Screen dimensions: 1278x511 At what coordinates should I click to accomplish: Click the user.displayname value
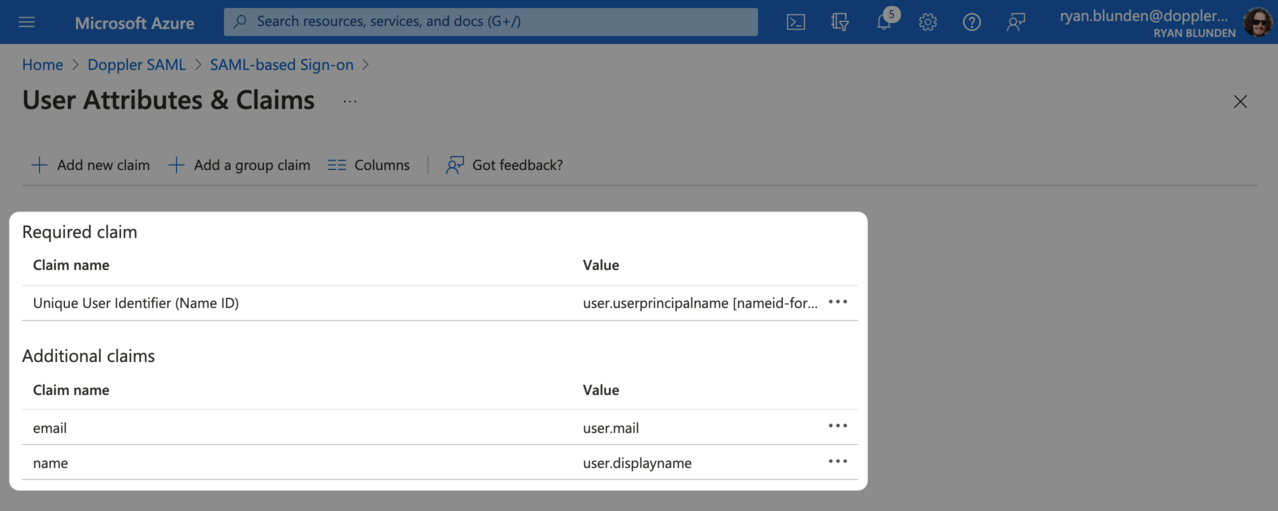637,463
